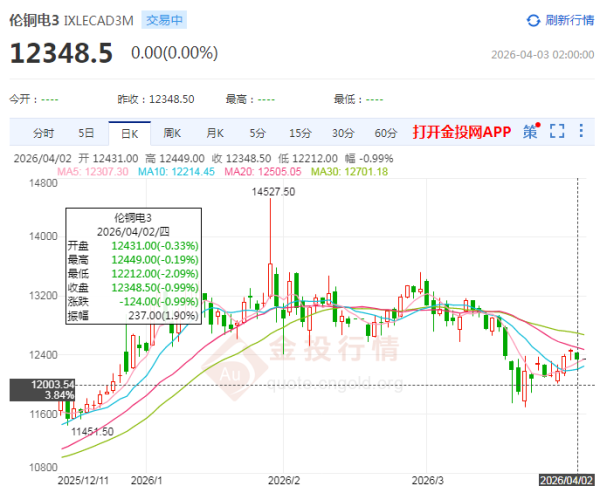This screenshot has height=486, width=600.
Task: Switch to 周K weekly candlestick view
Action: tap(172, 133)
